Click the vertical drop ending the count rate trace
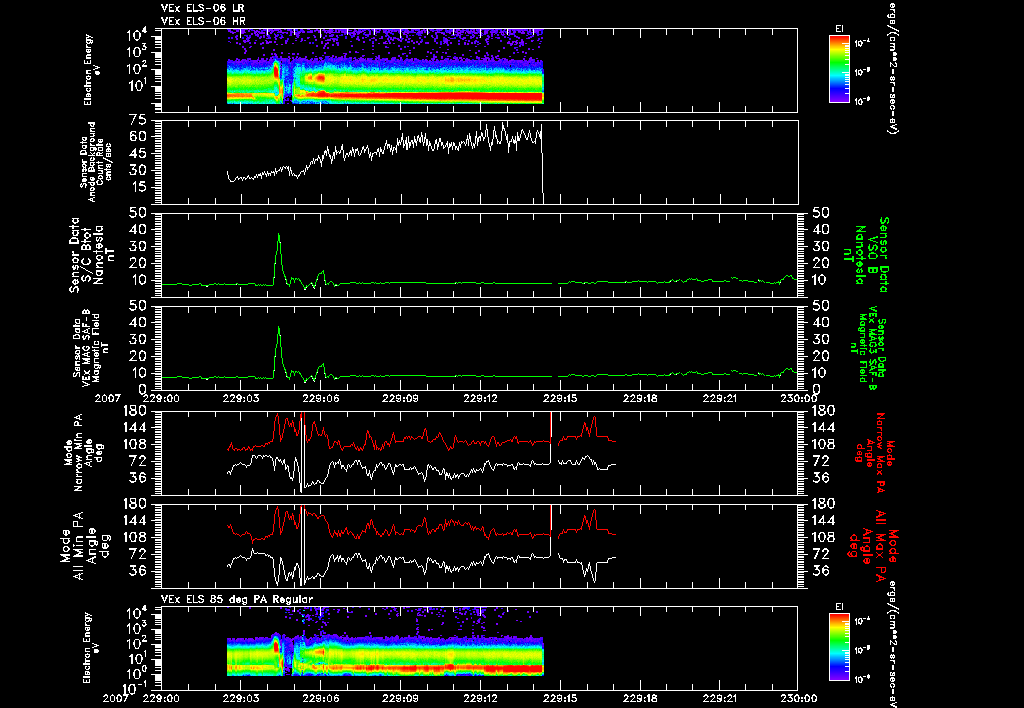The width and height of the screenshot is (1024, 708). click(x=543, y=163)
